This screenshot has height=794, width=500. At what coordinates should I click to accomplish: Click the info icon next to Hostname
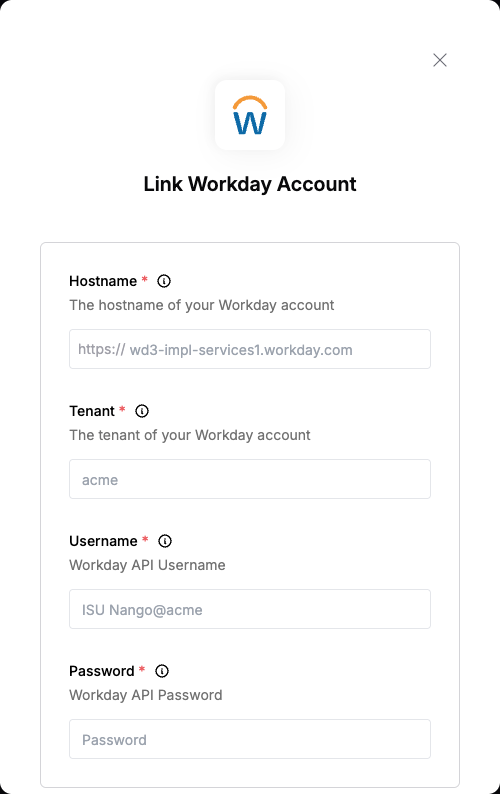[x=164, y=281]
